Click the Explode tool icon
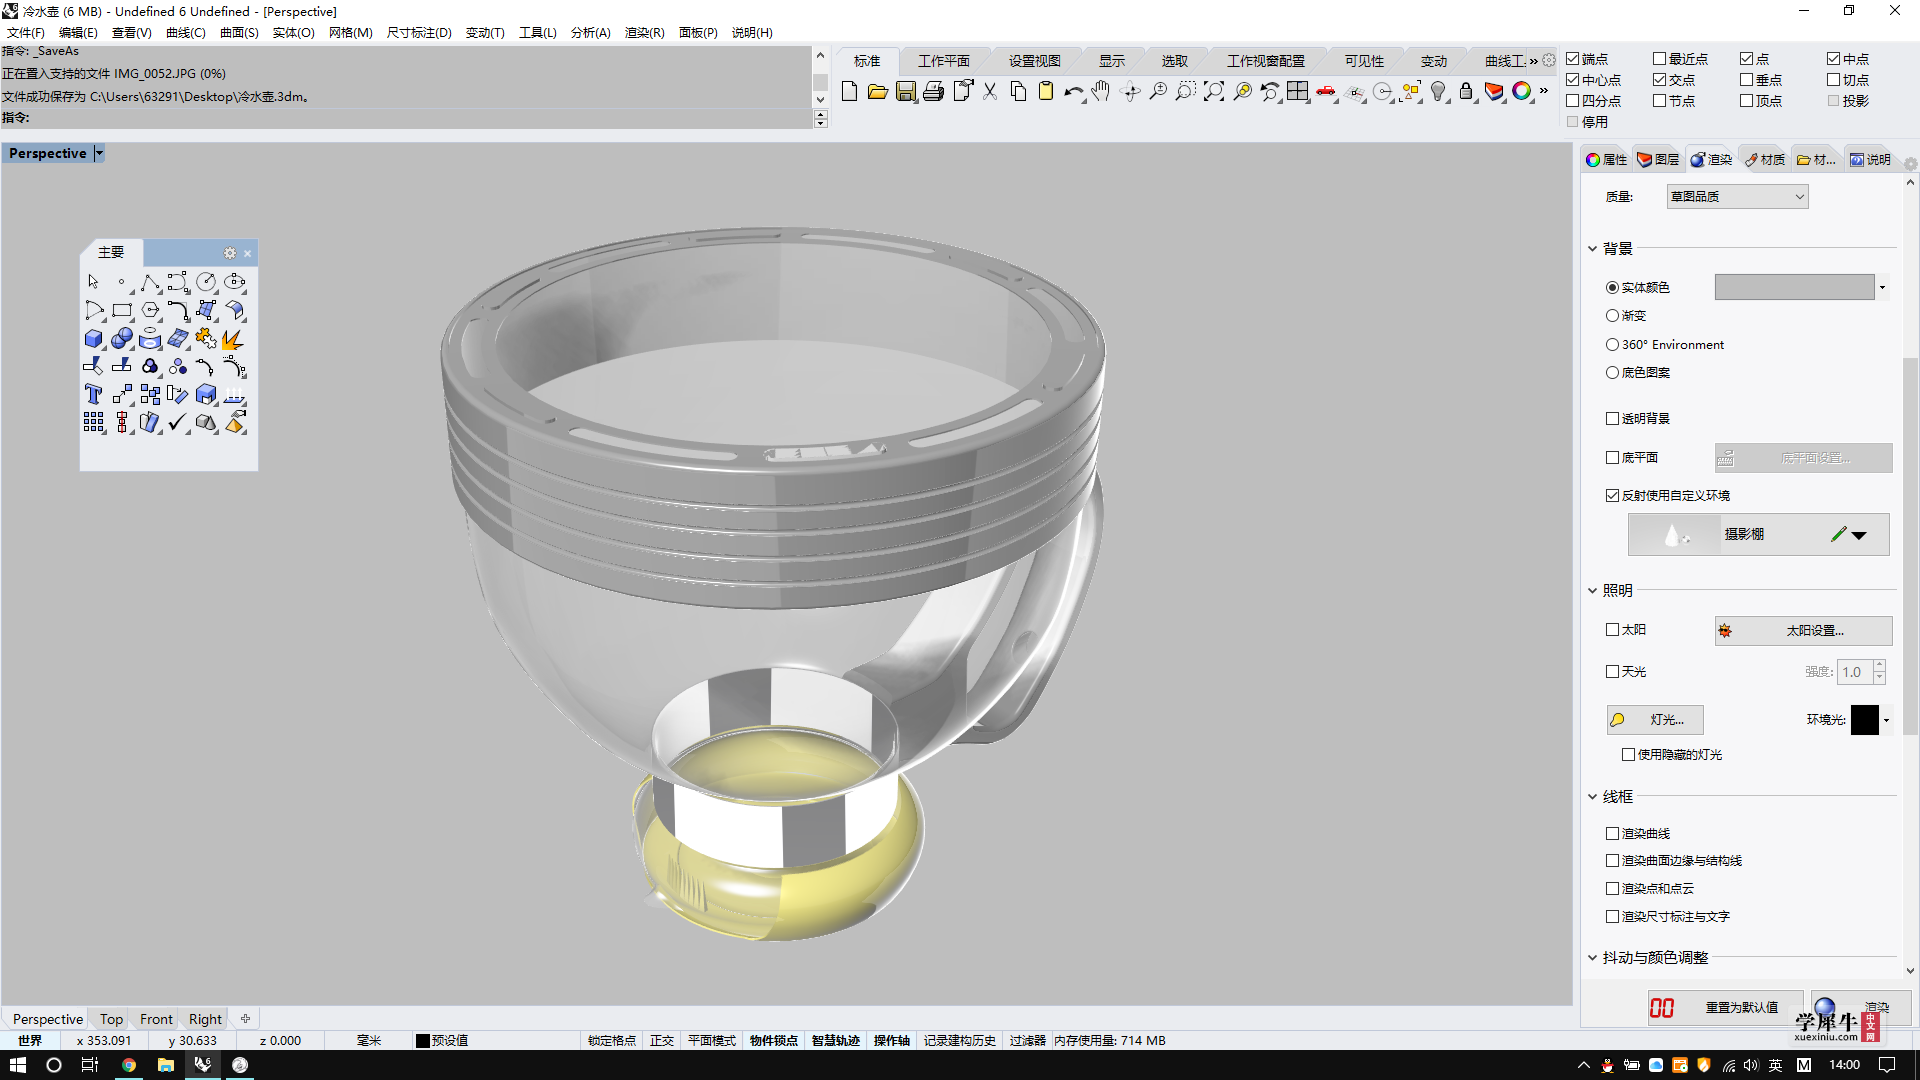The height and width of the screenshot is (1080, 1920). [234, 339]
